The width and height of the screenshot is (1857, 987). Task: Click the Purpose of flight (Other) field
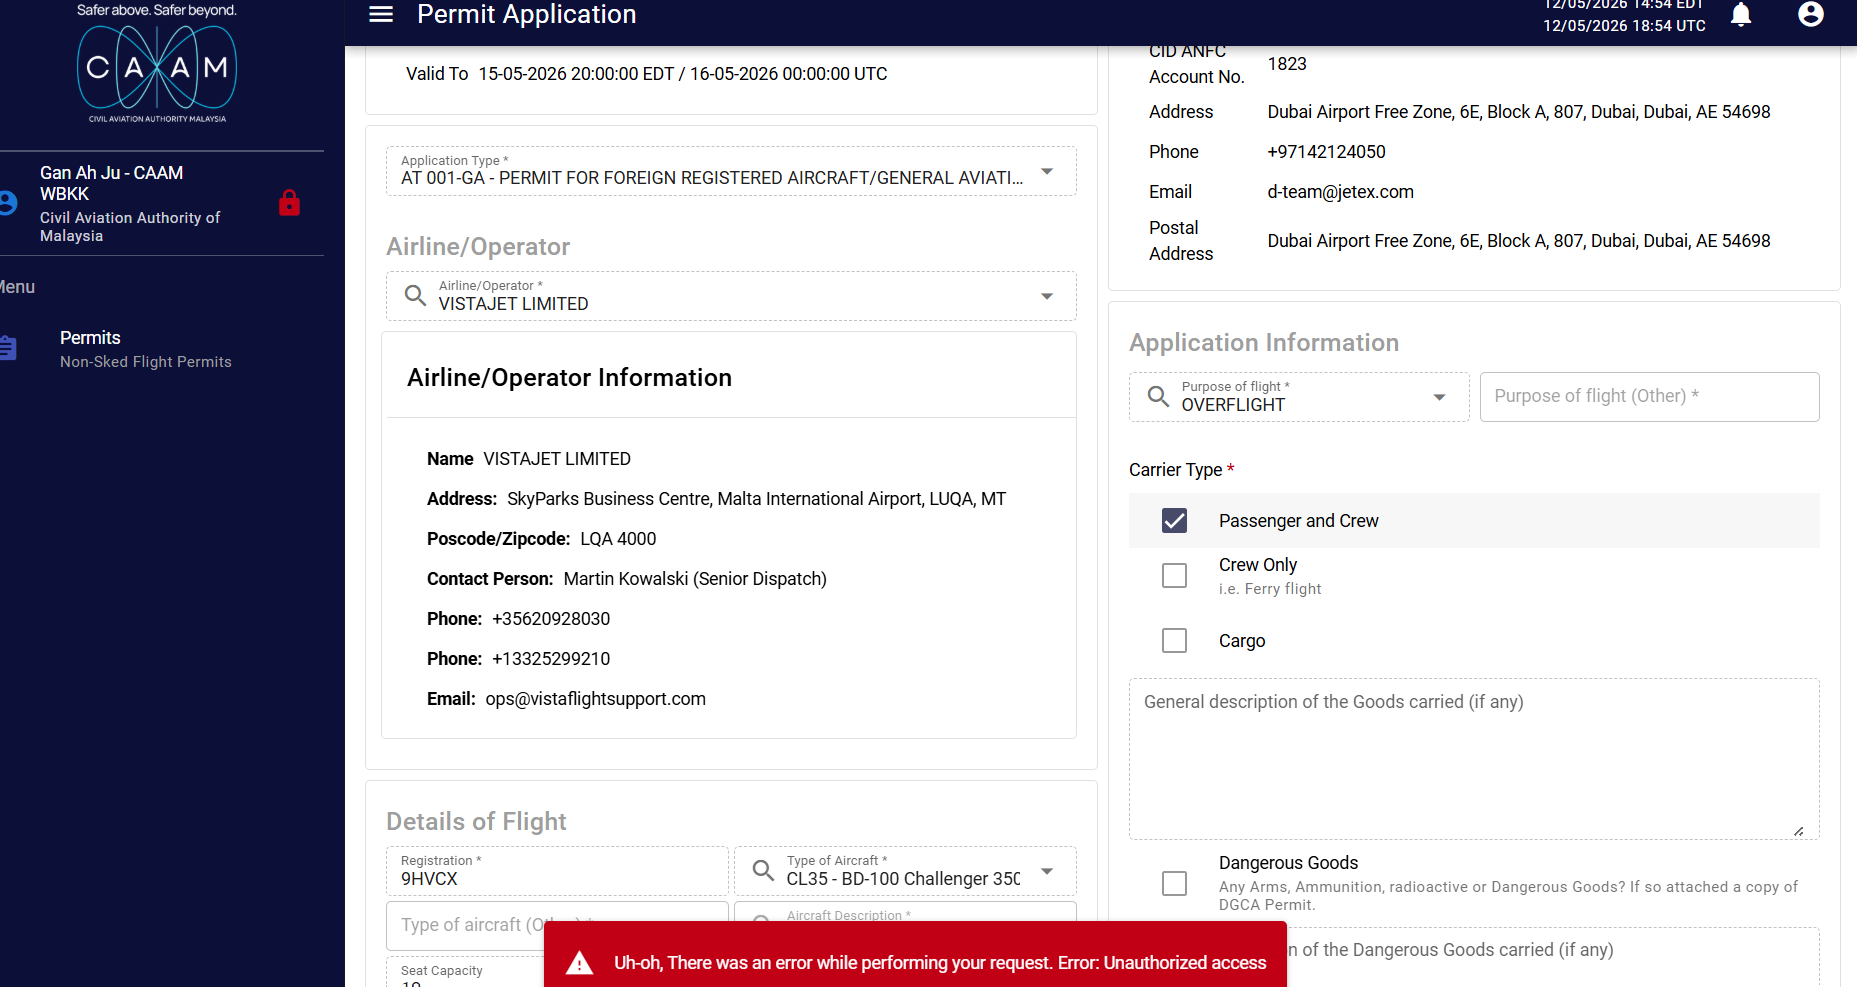(1649, 397)
